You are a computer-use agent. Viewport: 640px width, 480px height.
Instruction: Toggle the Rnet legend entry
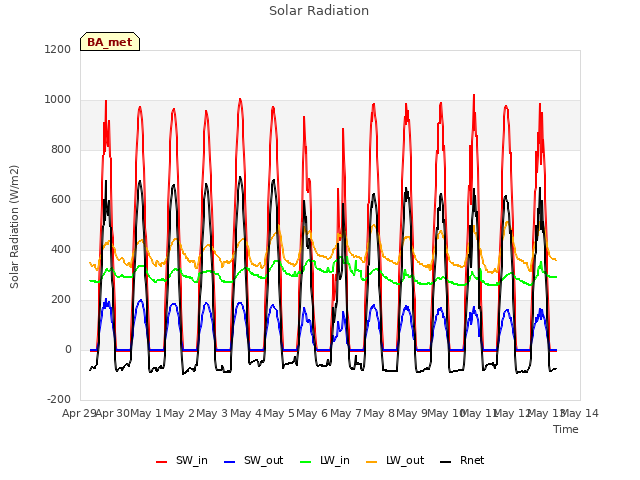coord(462,460)
